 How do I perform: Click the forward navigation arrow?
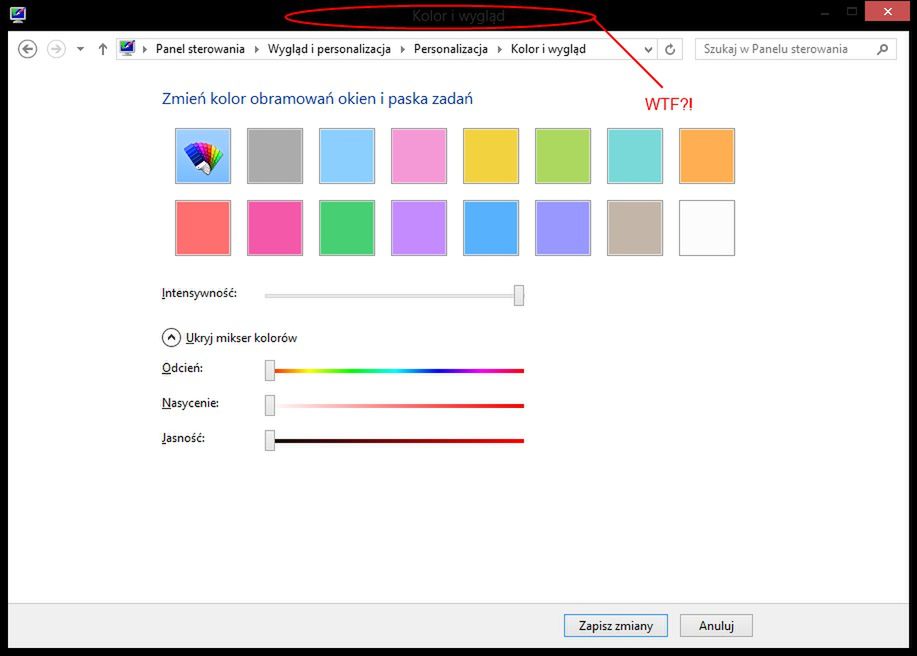[x=56, y=49]
